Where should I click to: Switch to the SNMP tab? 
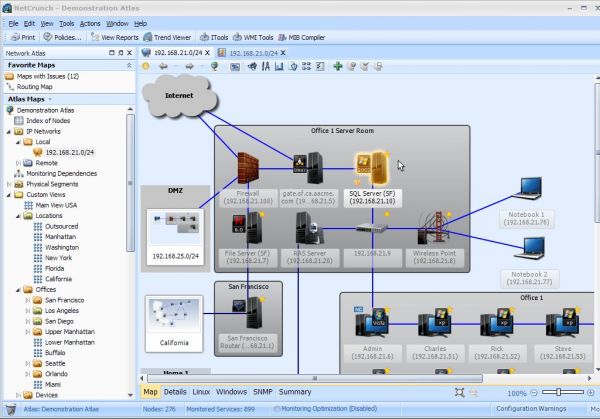pyautogui.click(x=262, y=392)
